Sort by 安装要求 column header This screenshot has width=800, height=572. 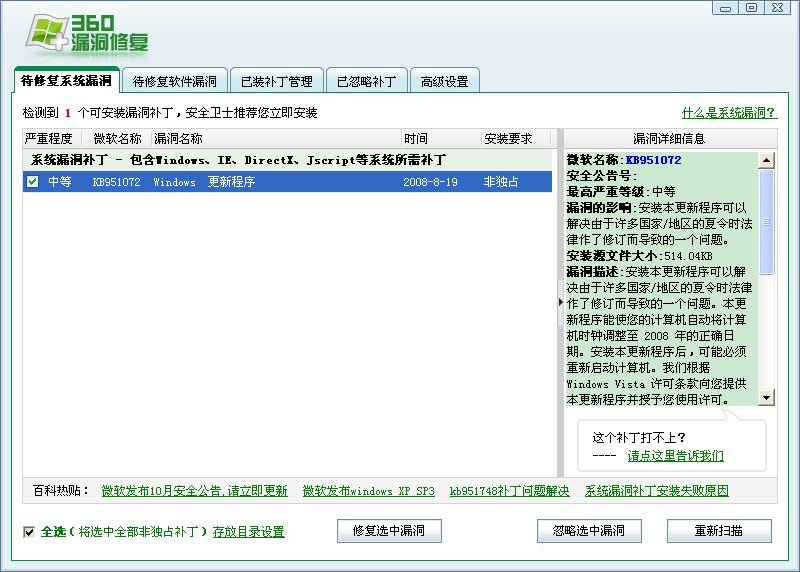(x=516, y=139)
